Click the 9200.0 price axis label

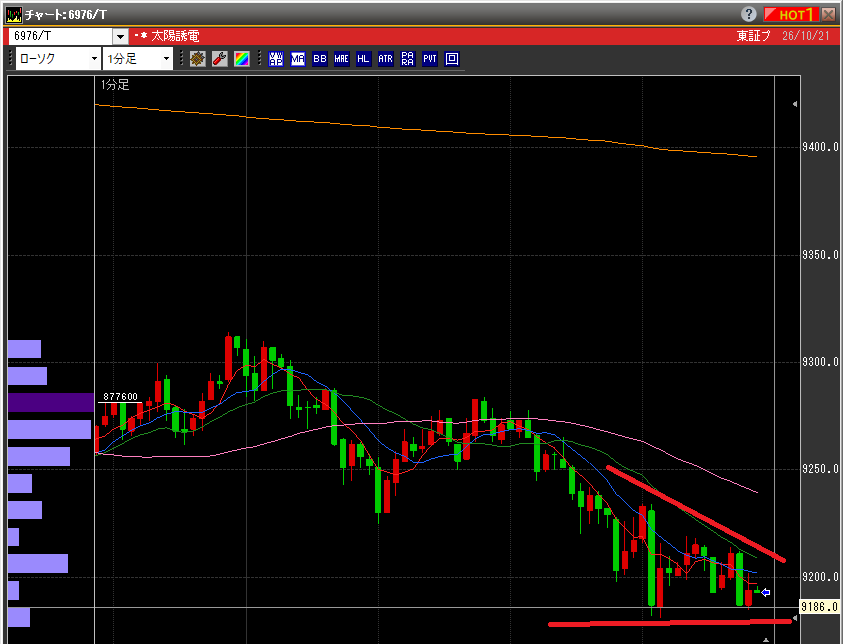coord(820,577)
